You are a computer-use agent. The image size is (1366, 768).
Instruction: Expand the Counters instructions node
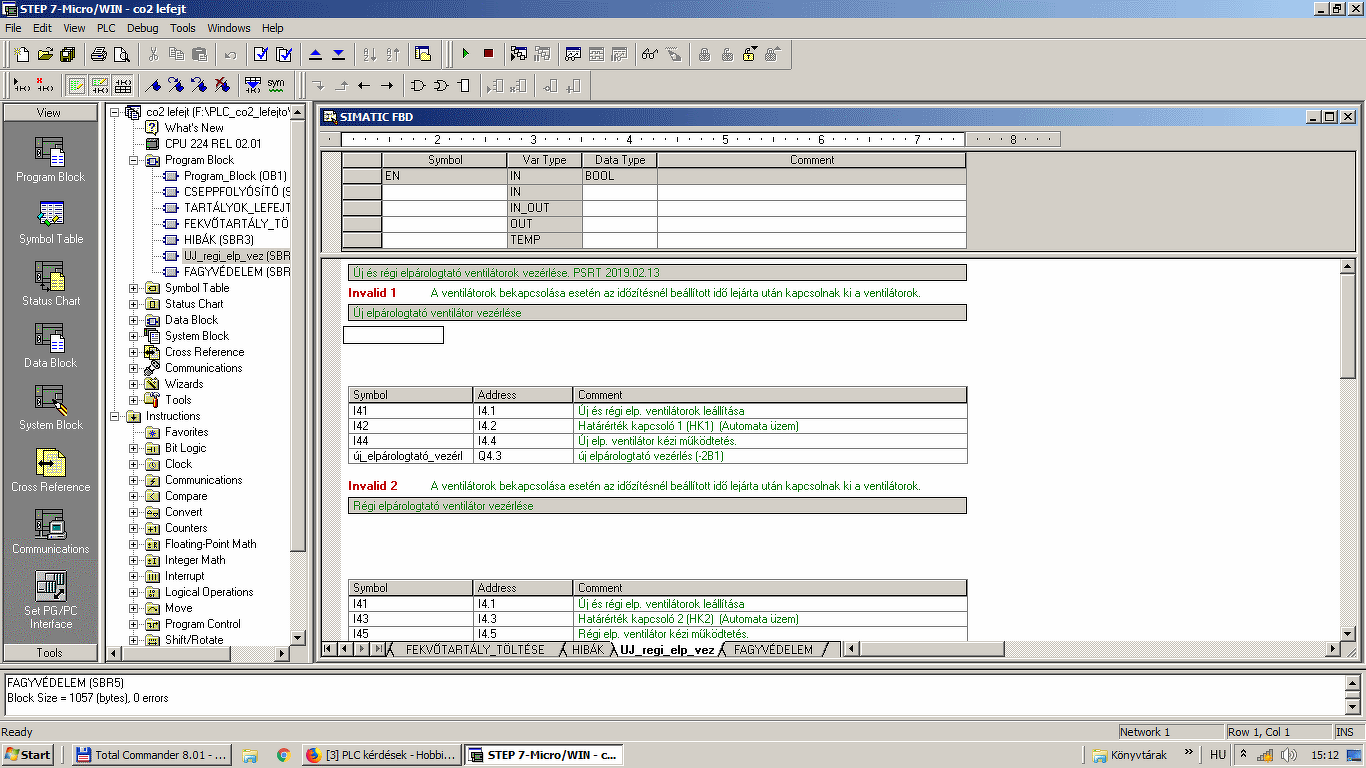tap(134, 528)
